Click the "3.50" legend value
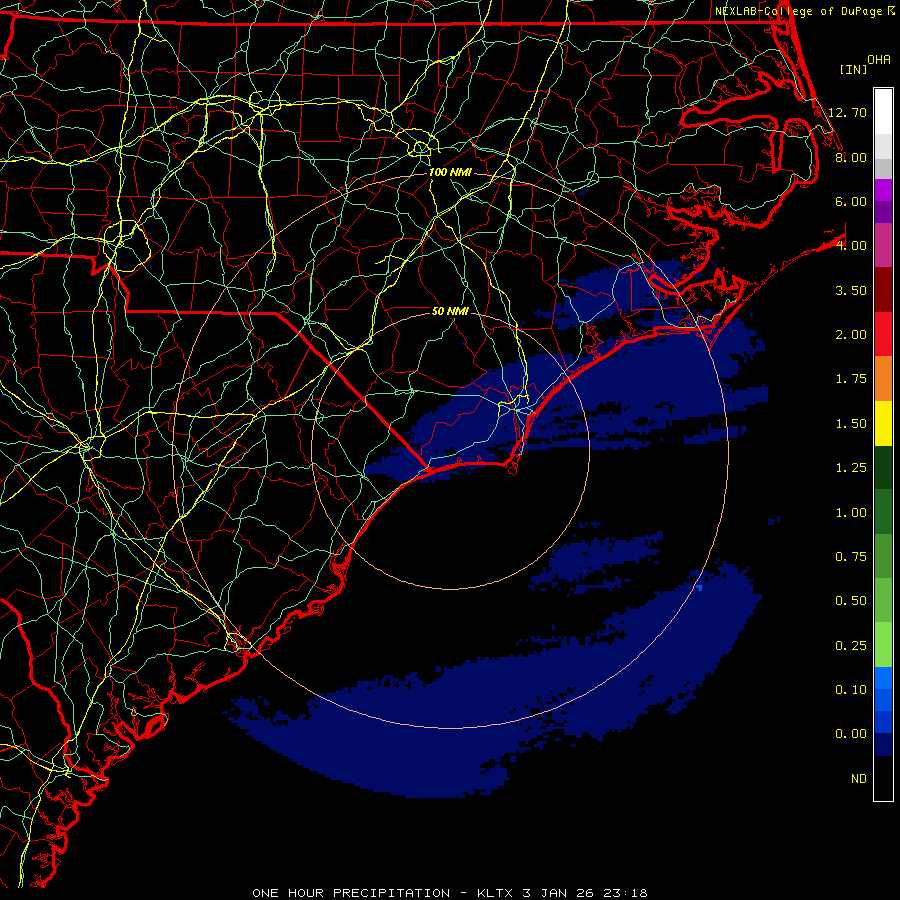 pos(851,290)
